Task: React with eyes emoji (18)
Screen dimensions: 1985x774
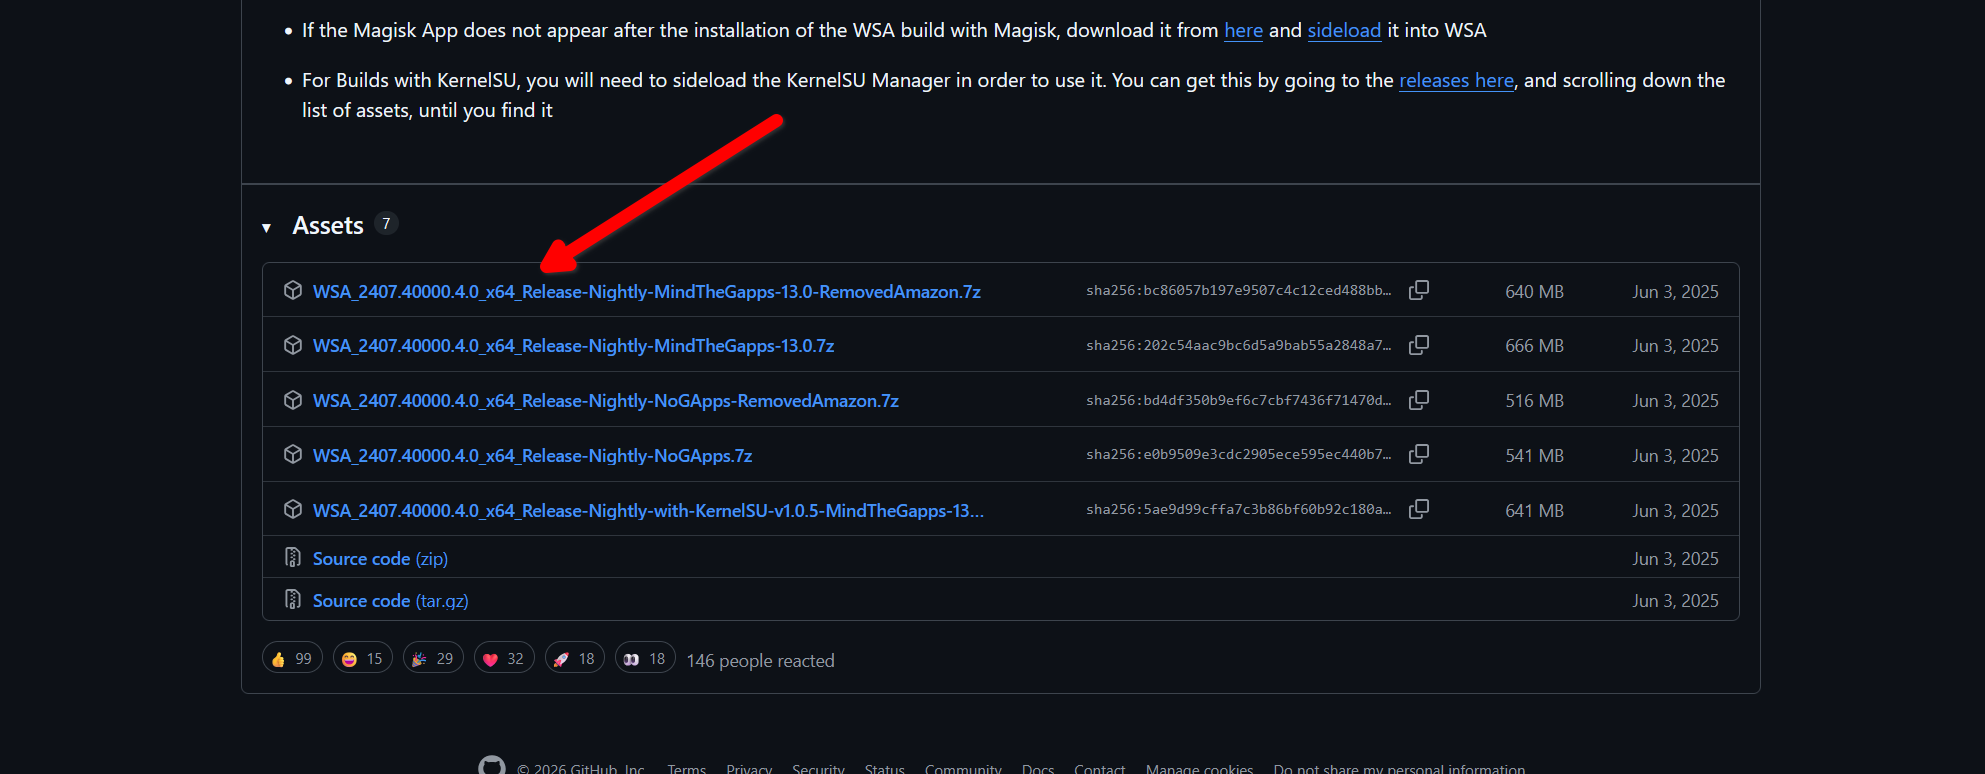Action: (x=645, y=658)
